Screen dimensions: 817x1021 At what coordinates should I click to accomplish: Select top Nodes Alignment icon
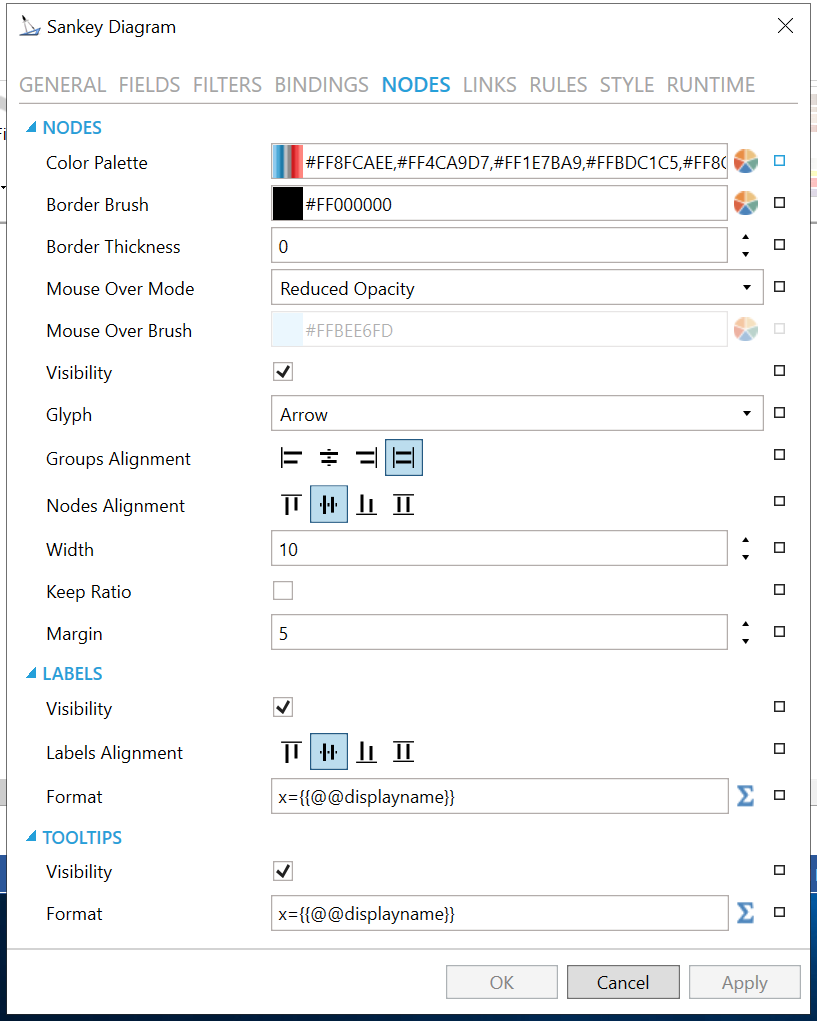click(x=291, y=505)
